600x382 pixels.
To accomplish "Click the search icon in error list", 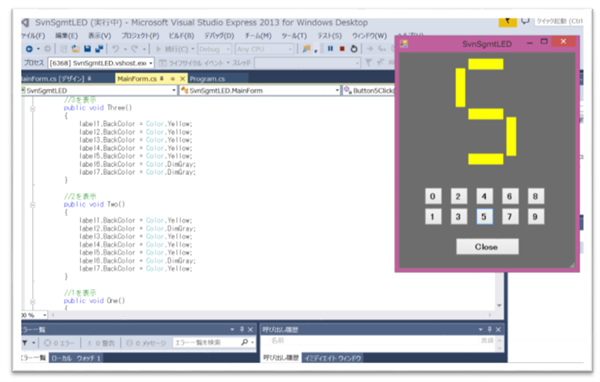I will point(245,342).
